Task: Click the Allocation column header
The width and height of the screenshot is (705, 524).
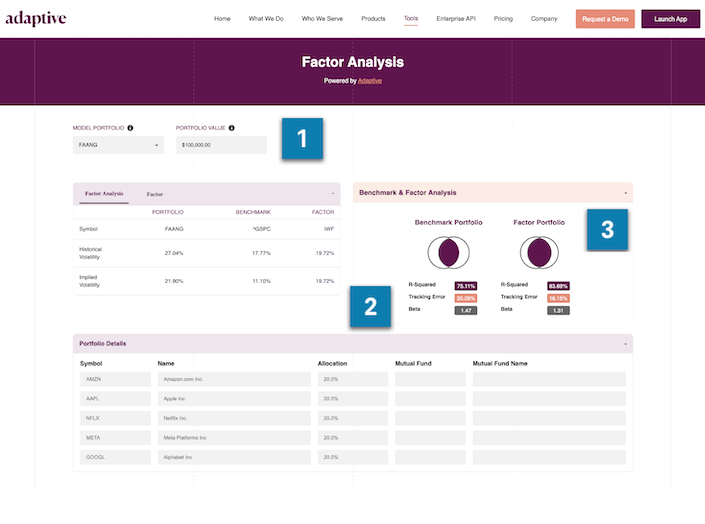Action: (x=332, y=363)
